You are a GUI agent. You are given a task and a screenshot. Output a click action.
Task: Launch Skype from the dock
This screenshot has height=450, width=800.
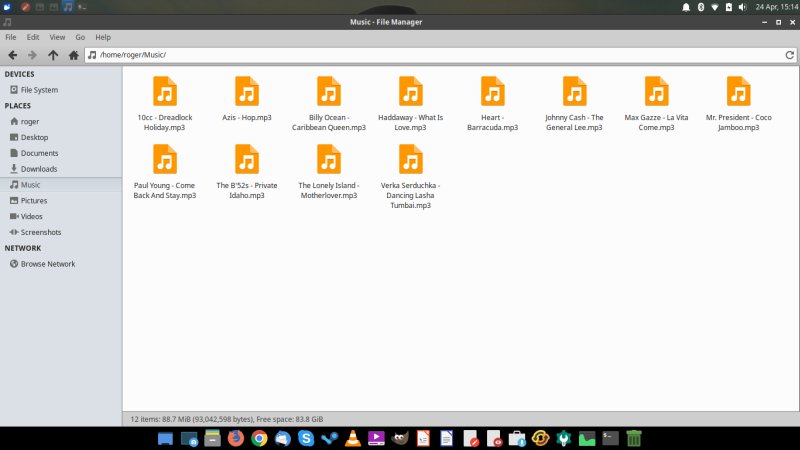coord(306,438)
